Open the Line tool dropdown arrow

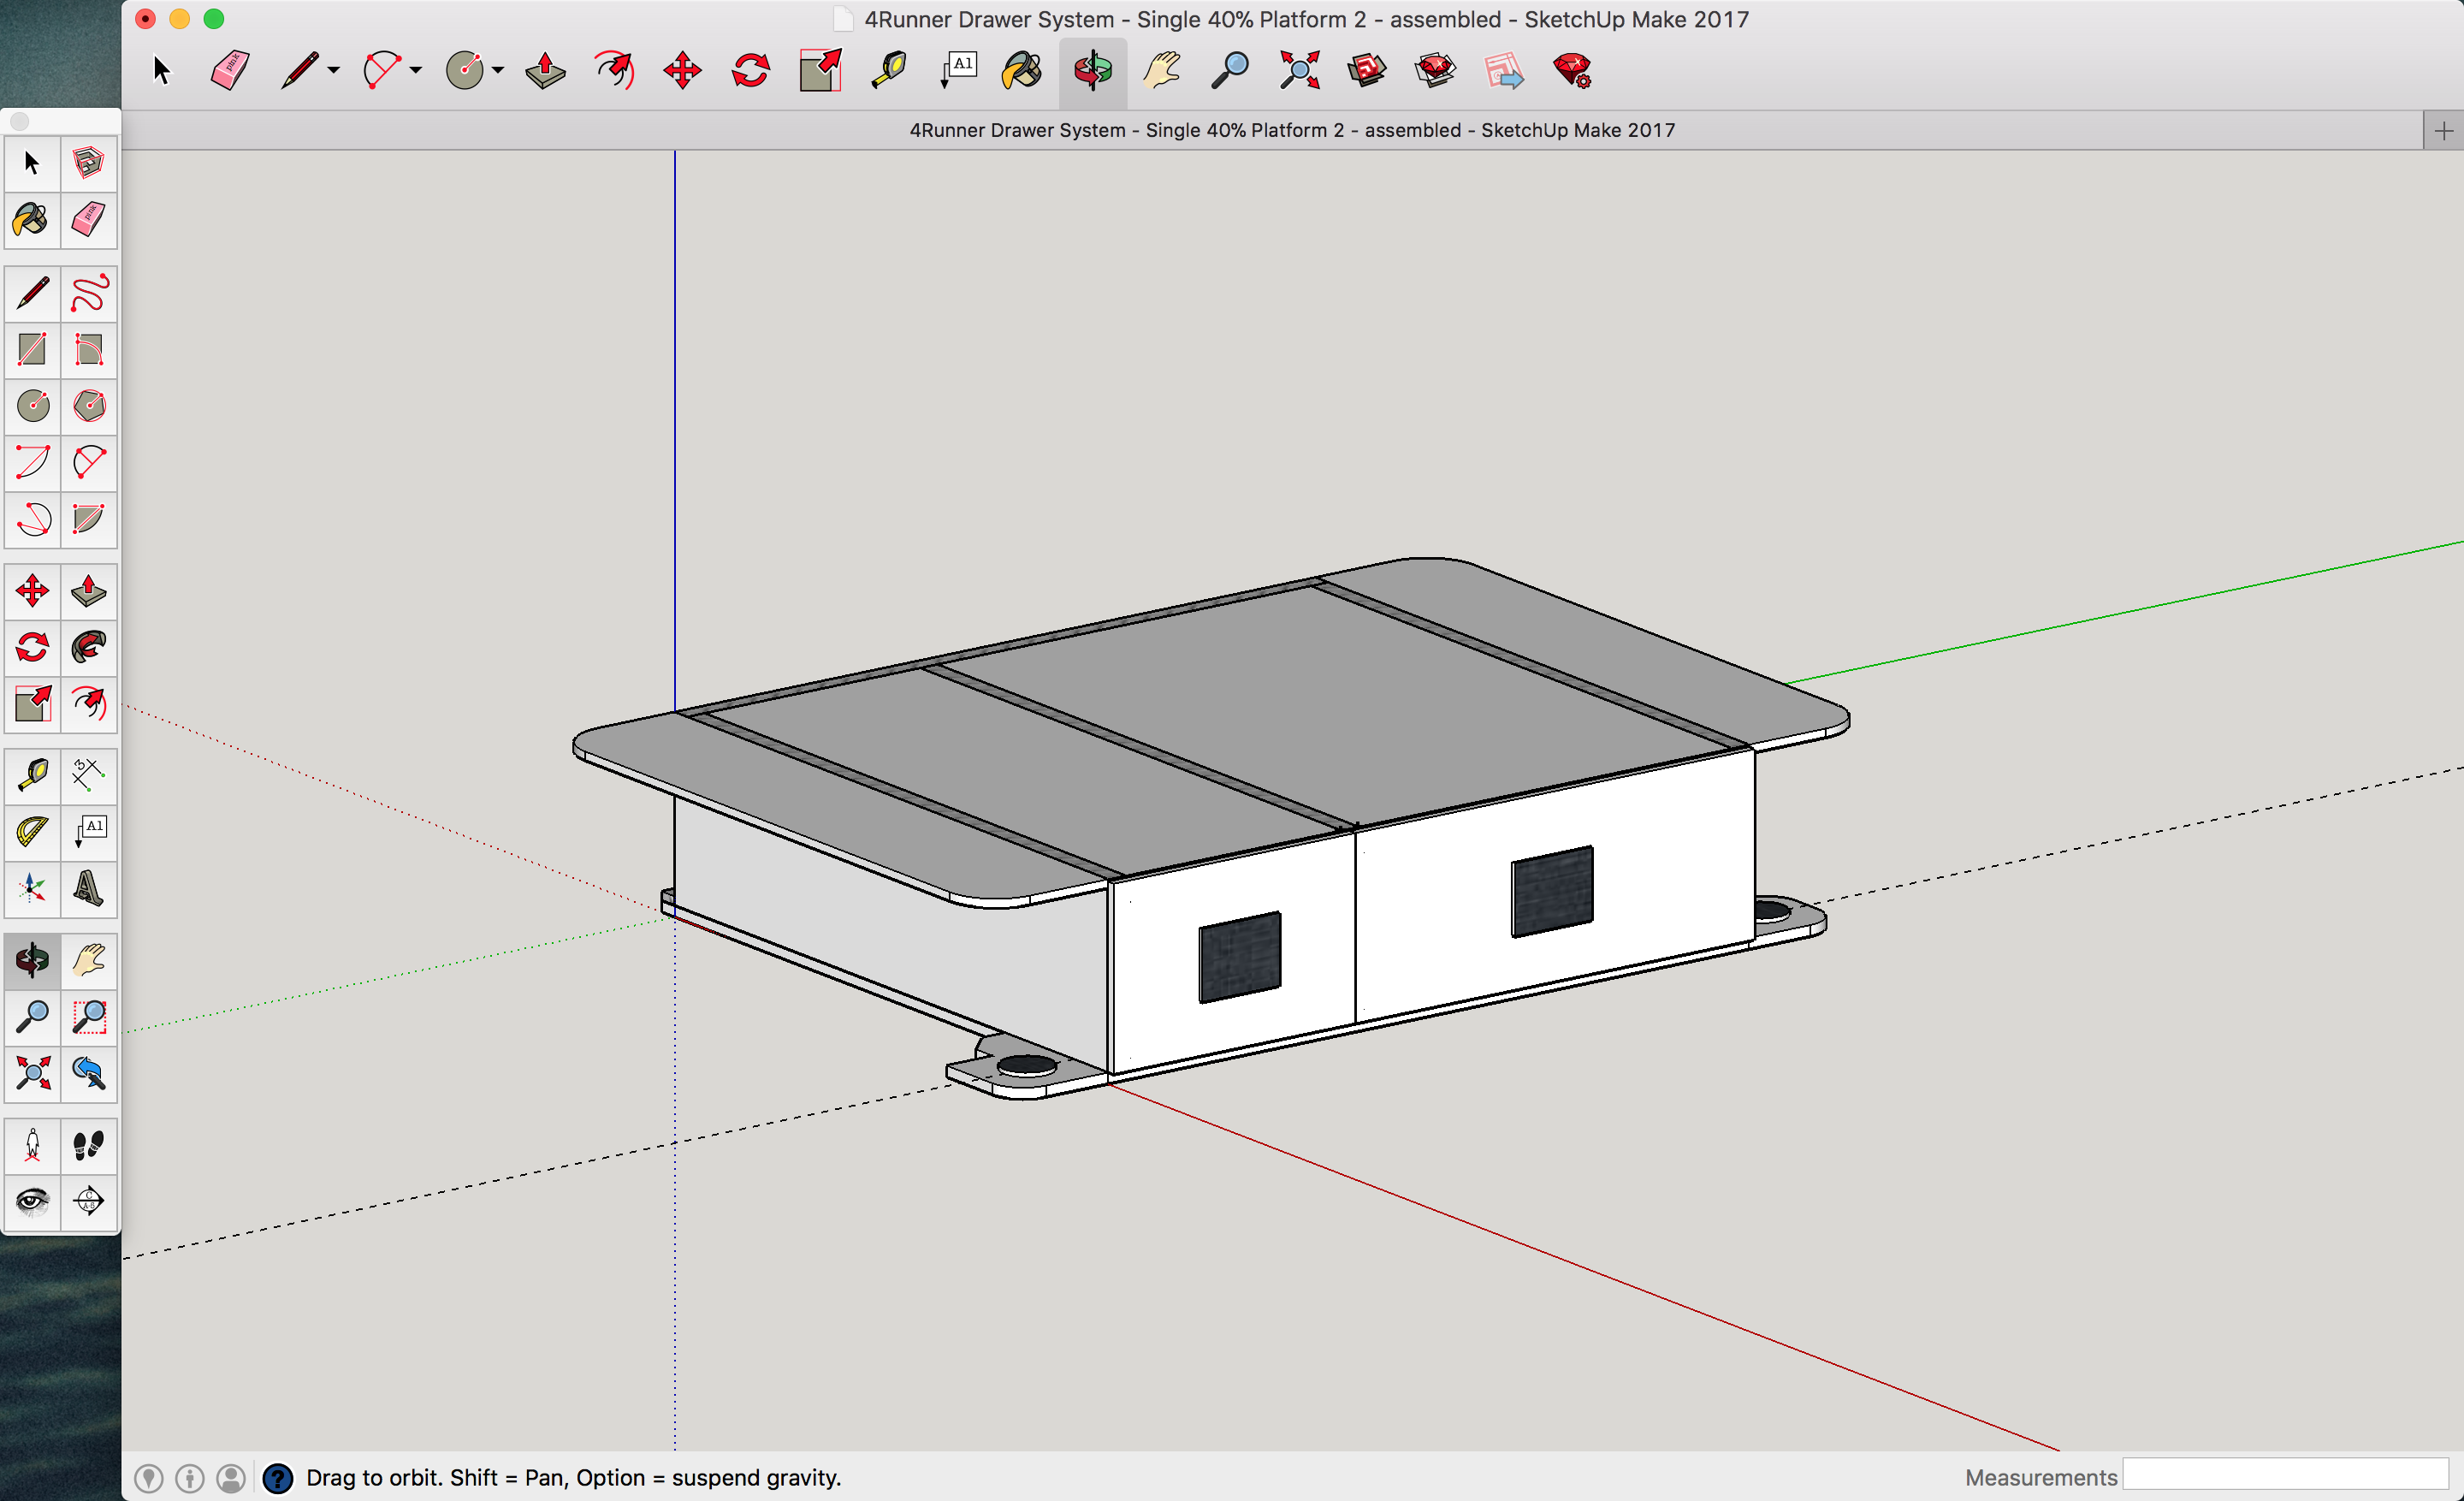(334, 71)
